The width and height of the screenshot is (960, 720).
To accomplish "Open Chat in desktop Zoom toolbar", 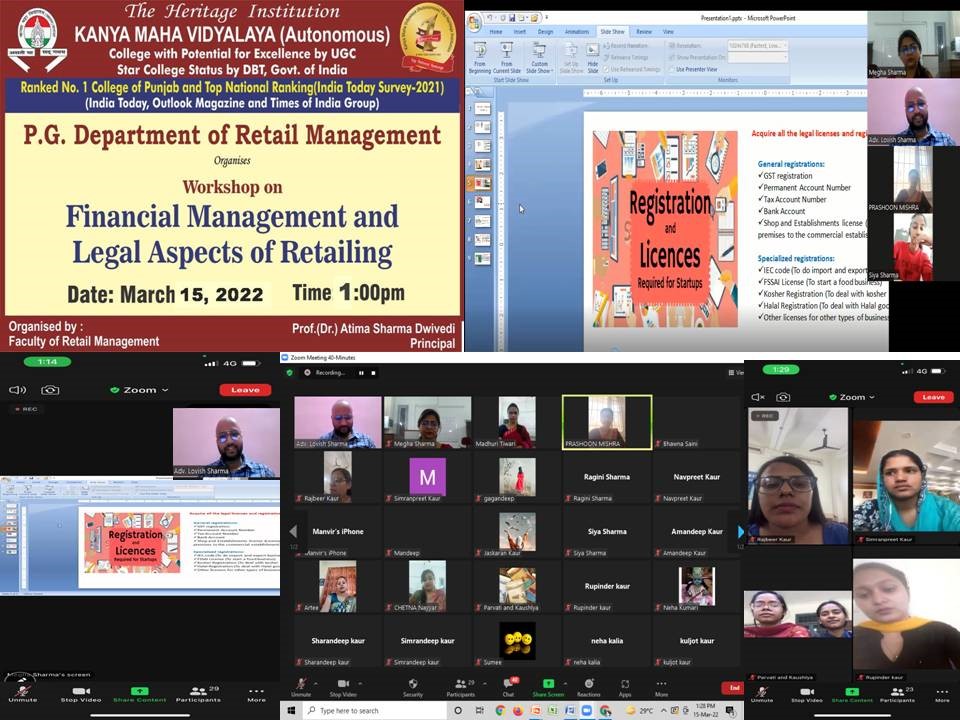I will coord(509,687).
